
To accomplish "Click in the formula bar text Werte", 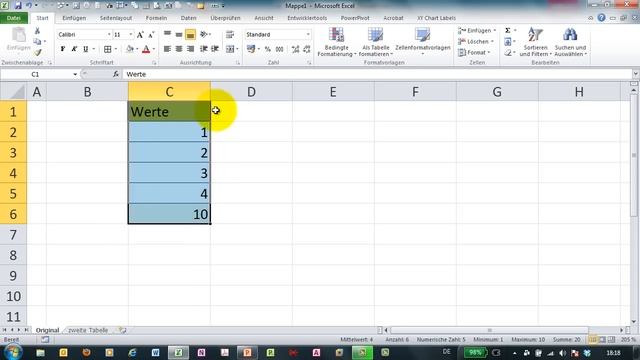I will (x=136, y=74).
